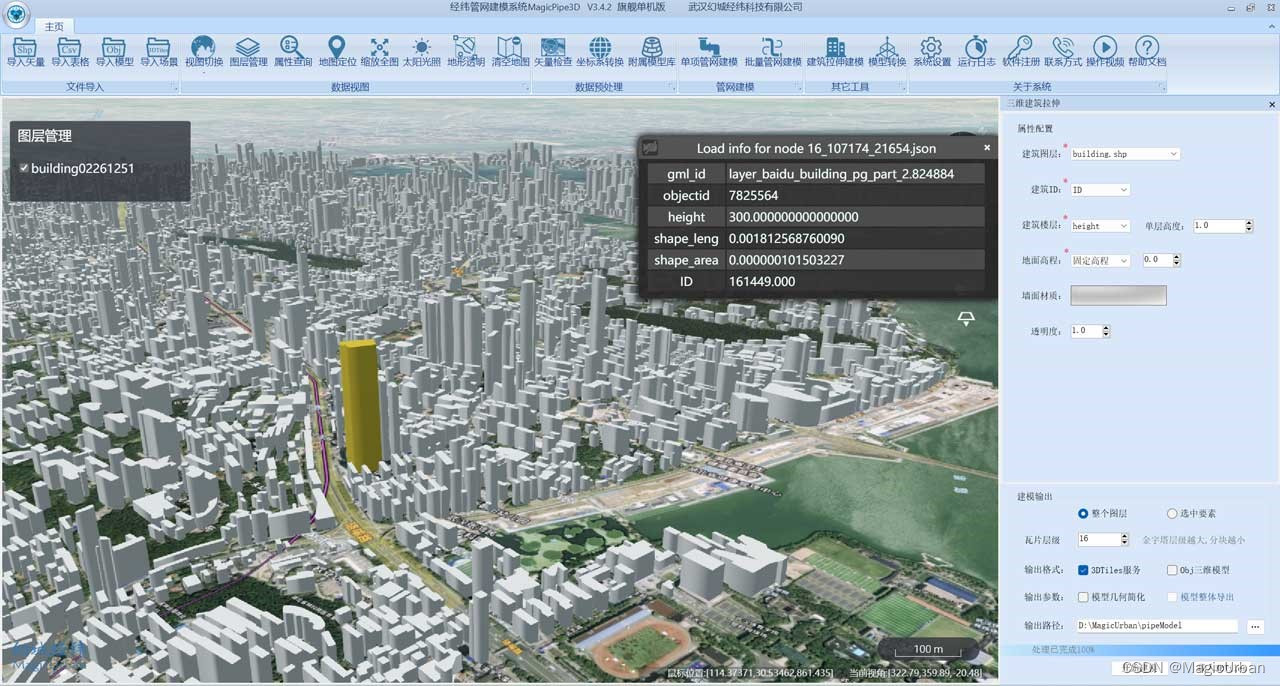The height and width of the screenshot is (686, 1280).
Task: Click 缩放全图 zoom to full extent
Action: click(x=379, y=47)
